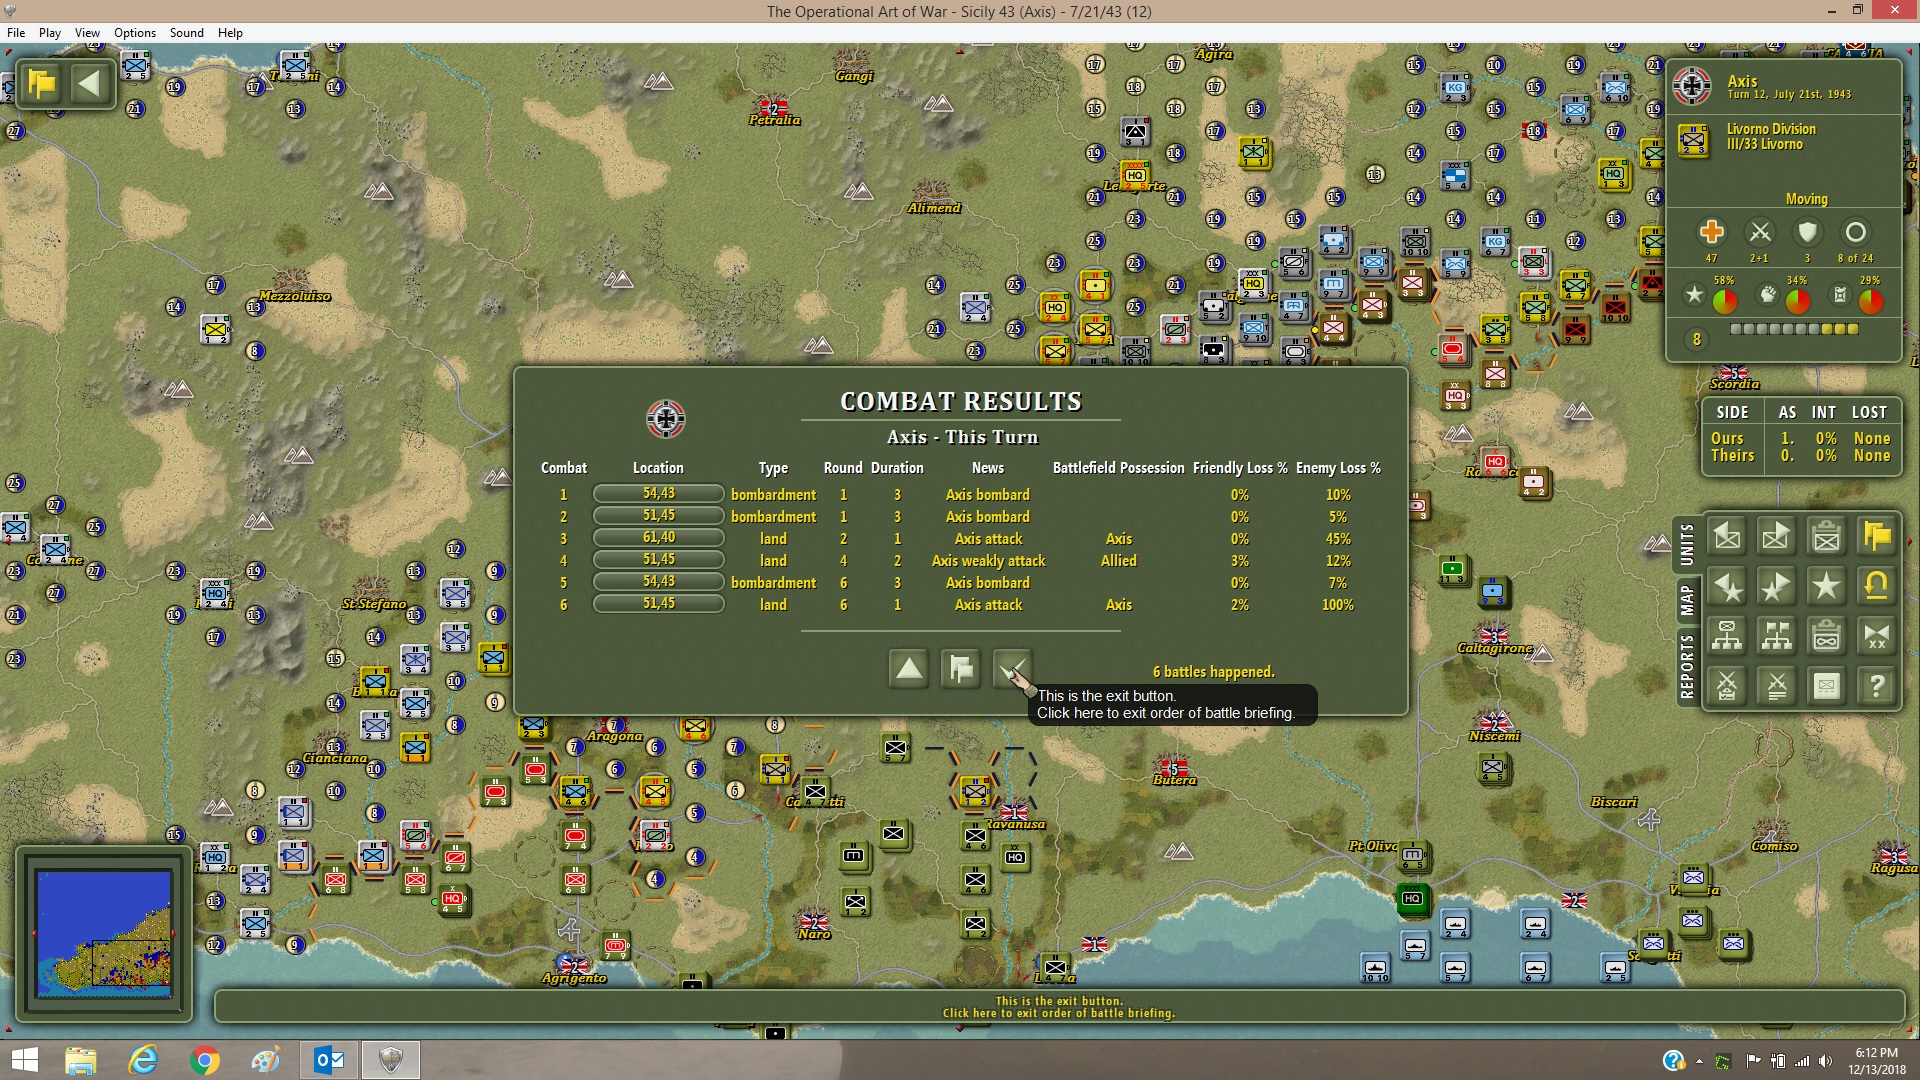This screenshot has height=1080, width=1920.
Task: Click the yellow undo arrow icon
Action: point(1877,587)
